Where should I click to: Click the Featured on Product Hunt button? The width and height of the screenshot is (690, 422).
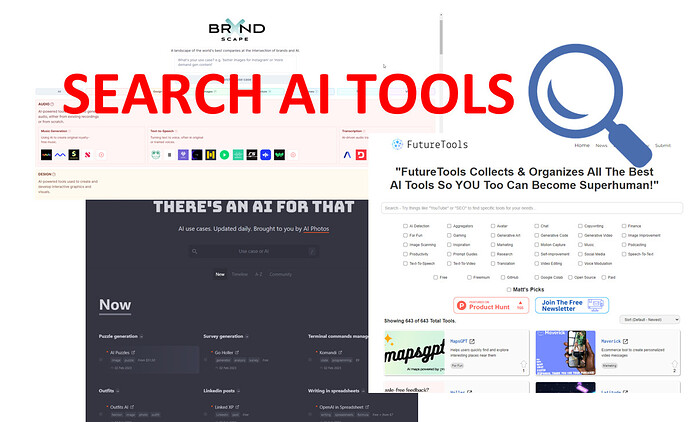(491, 305)
